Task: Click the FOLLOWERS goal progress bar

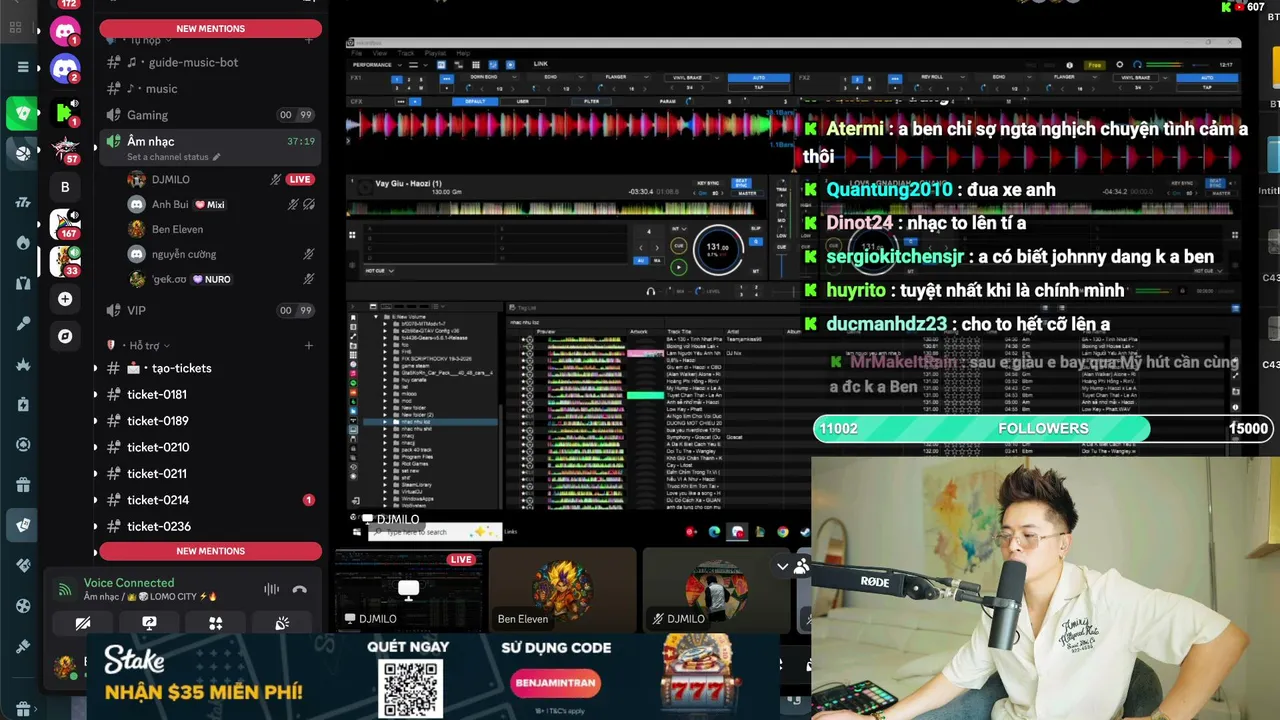Action: pyautogui.click(x=1043, y=429)
